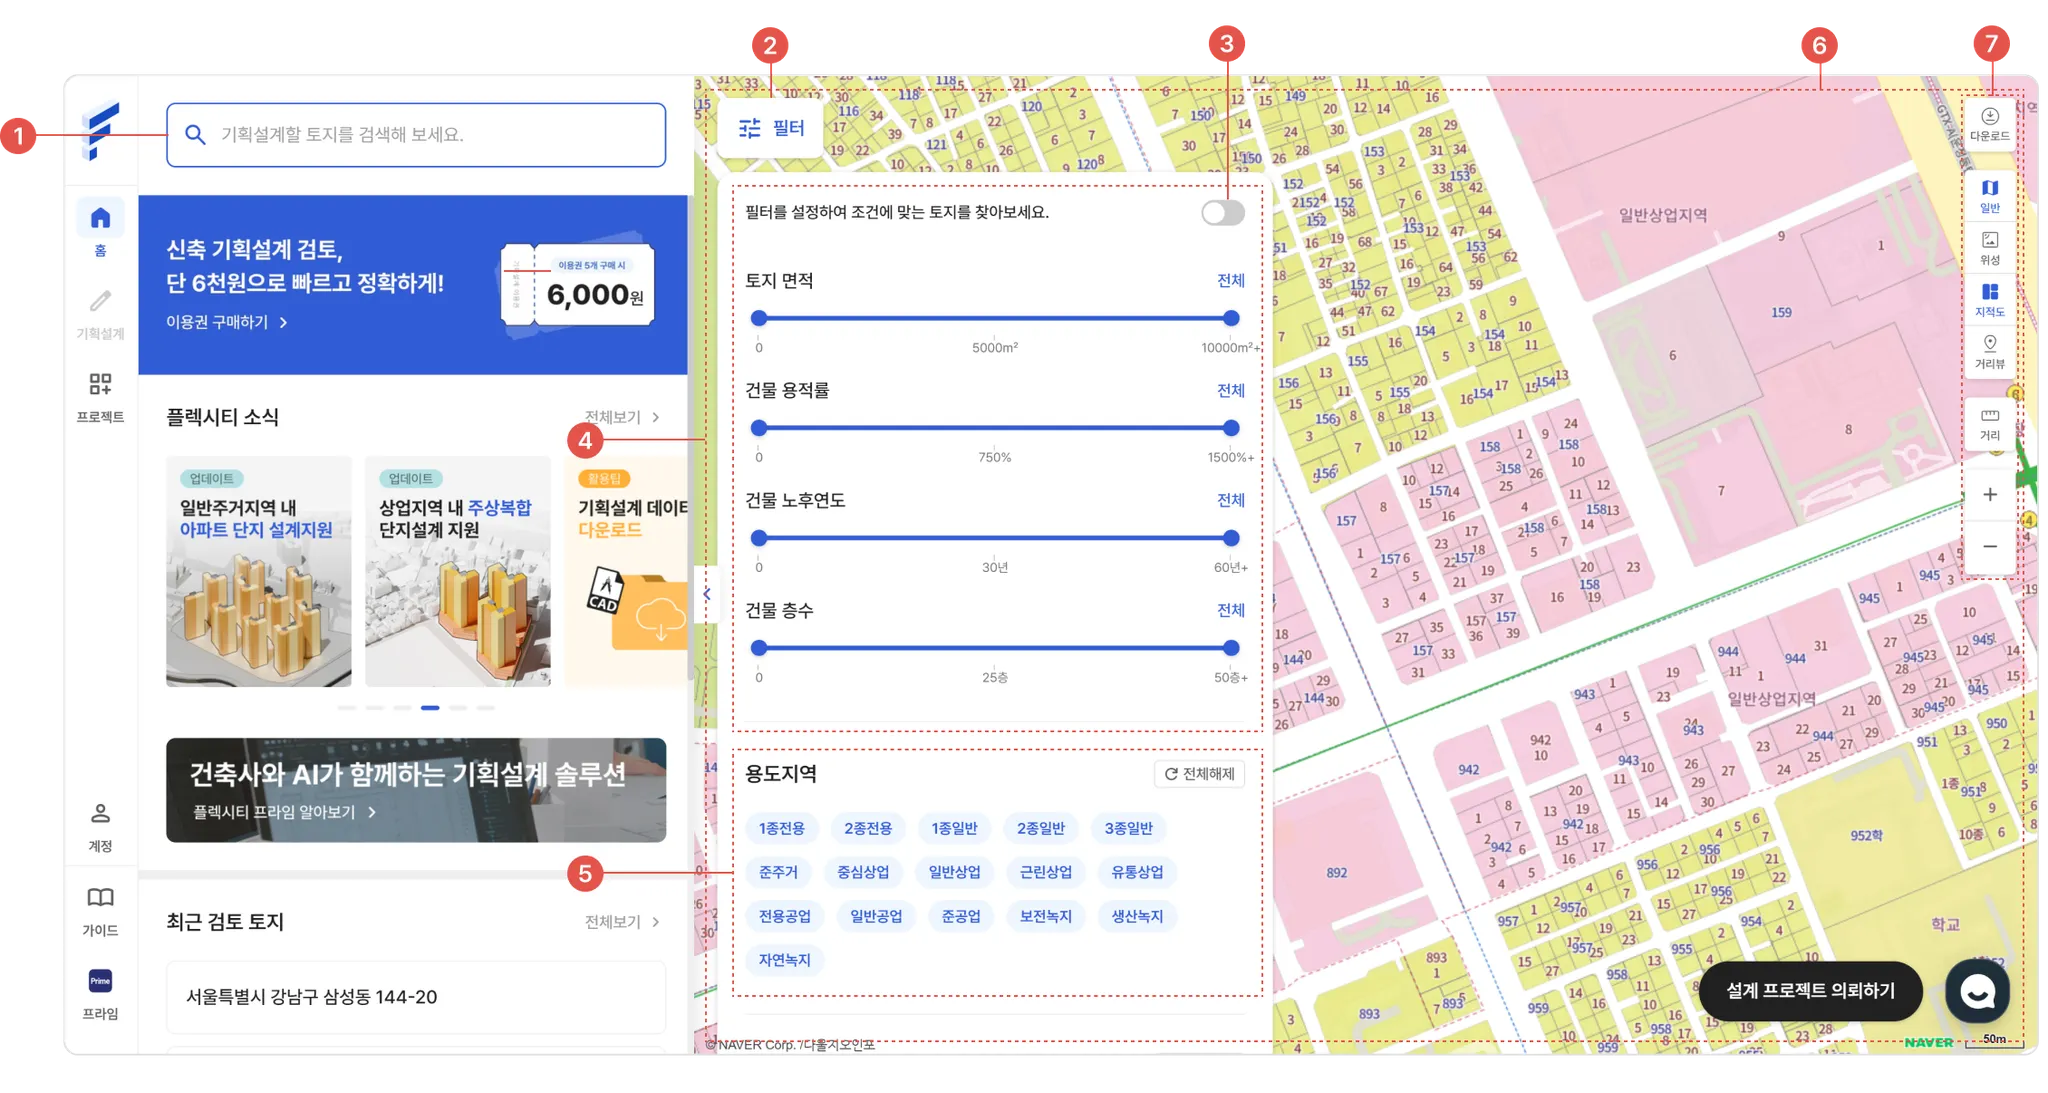Toggle the 1종전용 zoning chip
The width and height of the screenshot is (2048, 1093).
781,828
